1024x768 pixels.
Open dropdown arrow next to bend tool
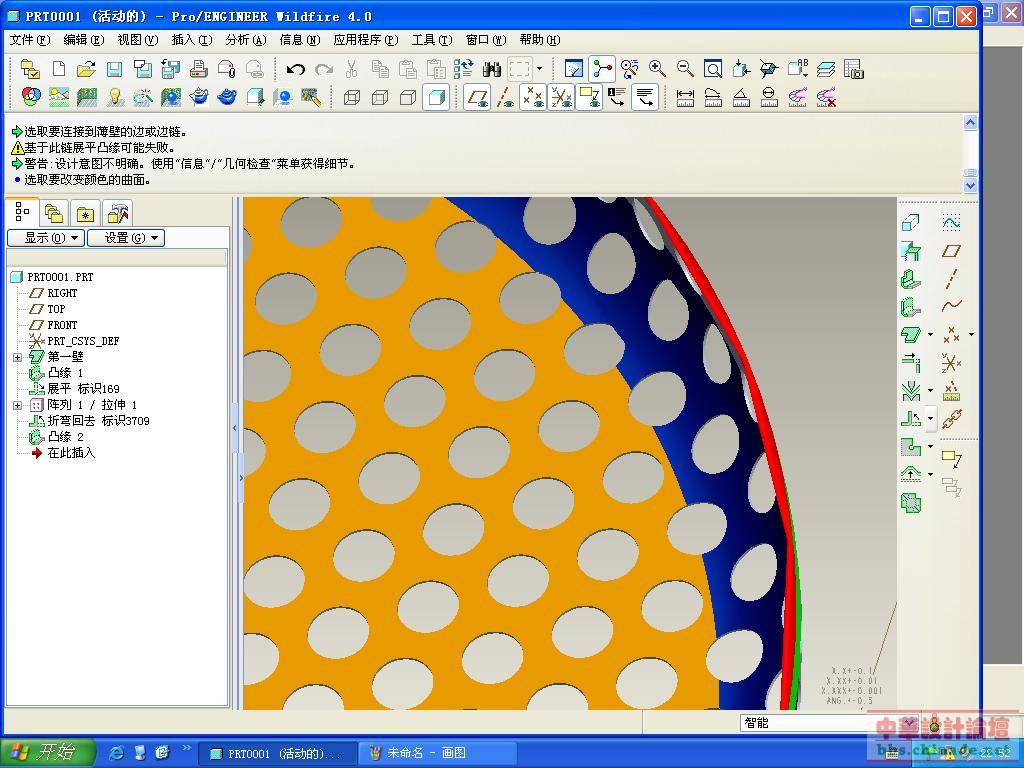point(930,391)
